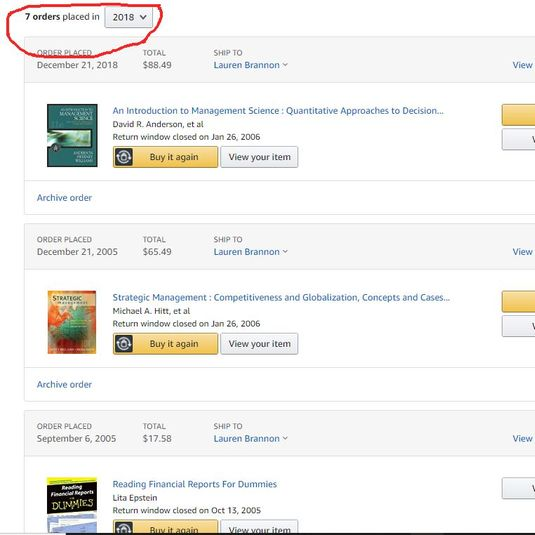Open An Introduction to Management Science title link

point(278,111)
